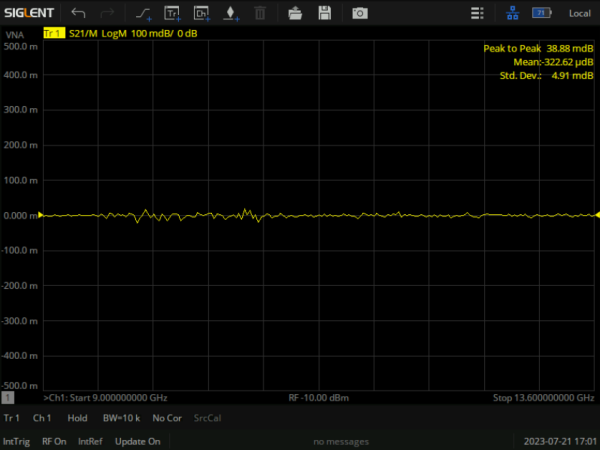Image resolution: width=600 pixels, height=450 pixels.
Task: Click the LAN network status icon
Action: pyautogui.click(x=513, y=13)
